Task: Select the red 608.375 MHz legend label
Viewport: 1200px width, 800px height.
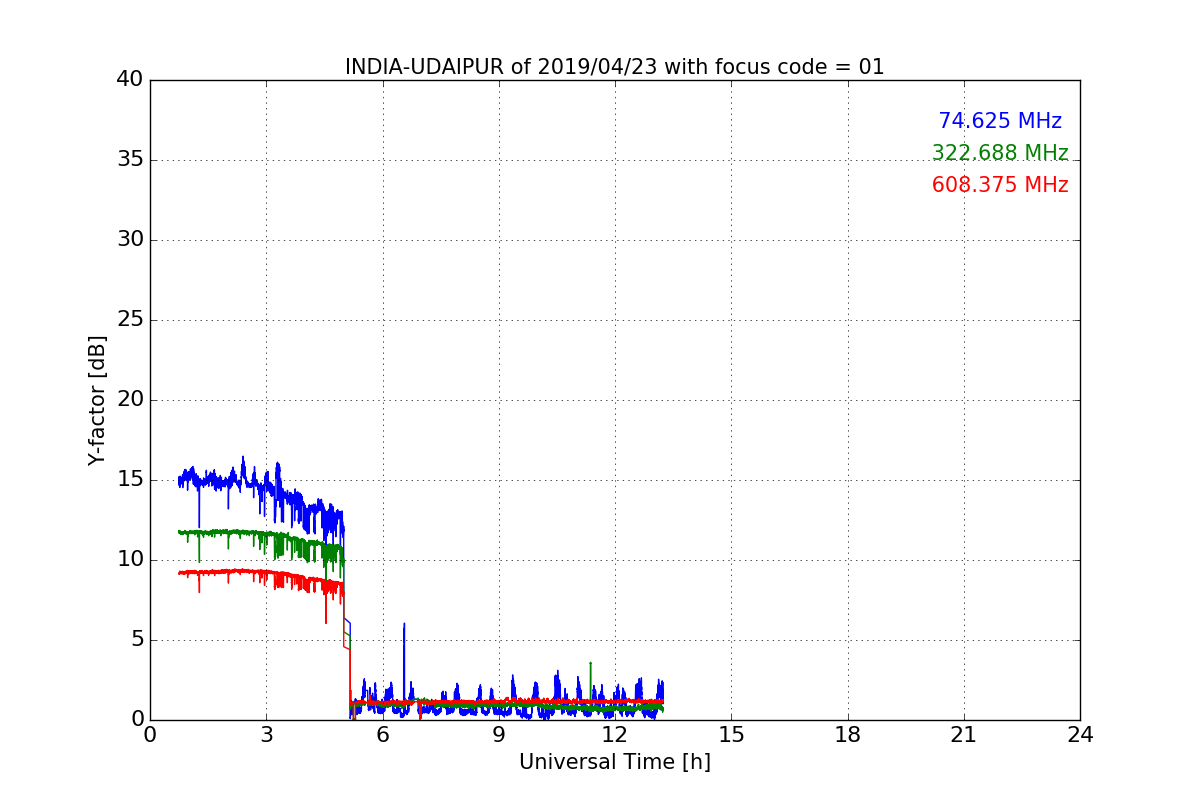Action: [x=1000, y=185]
